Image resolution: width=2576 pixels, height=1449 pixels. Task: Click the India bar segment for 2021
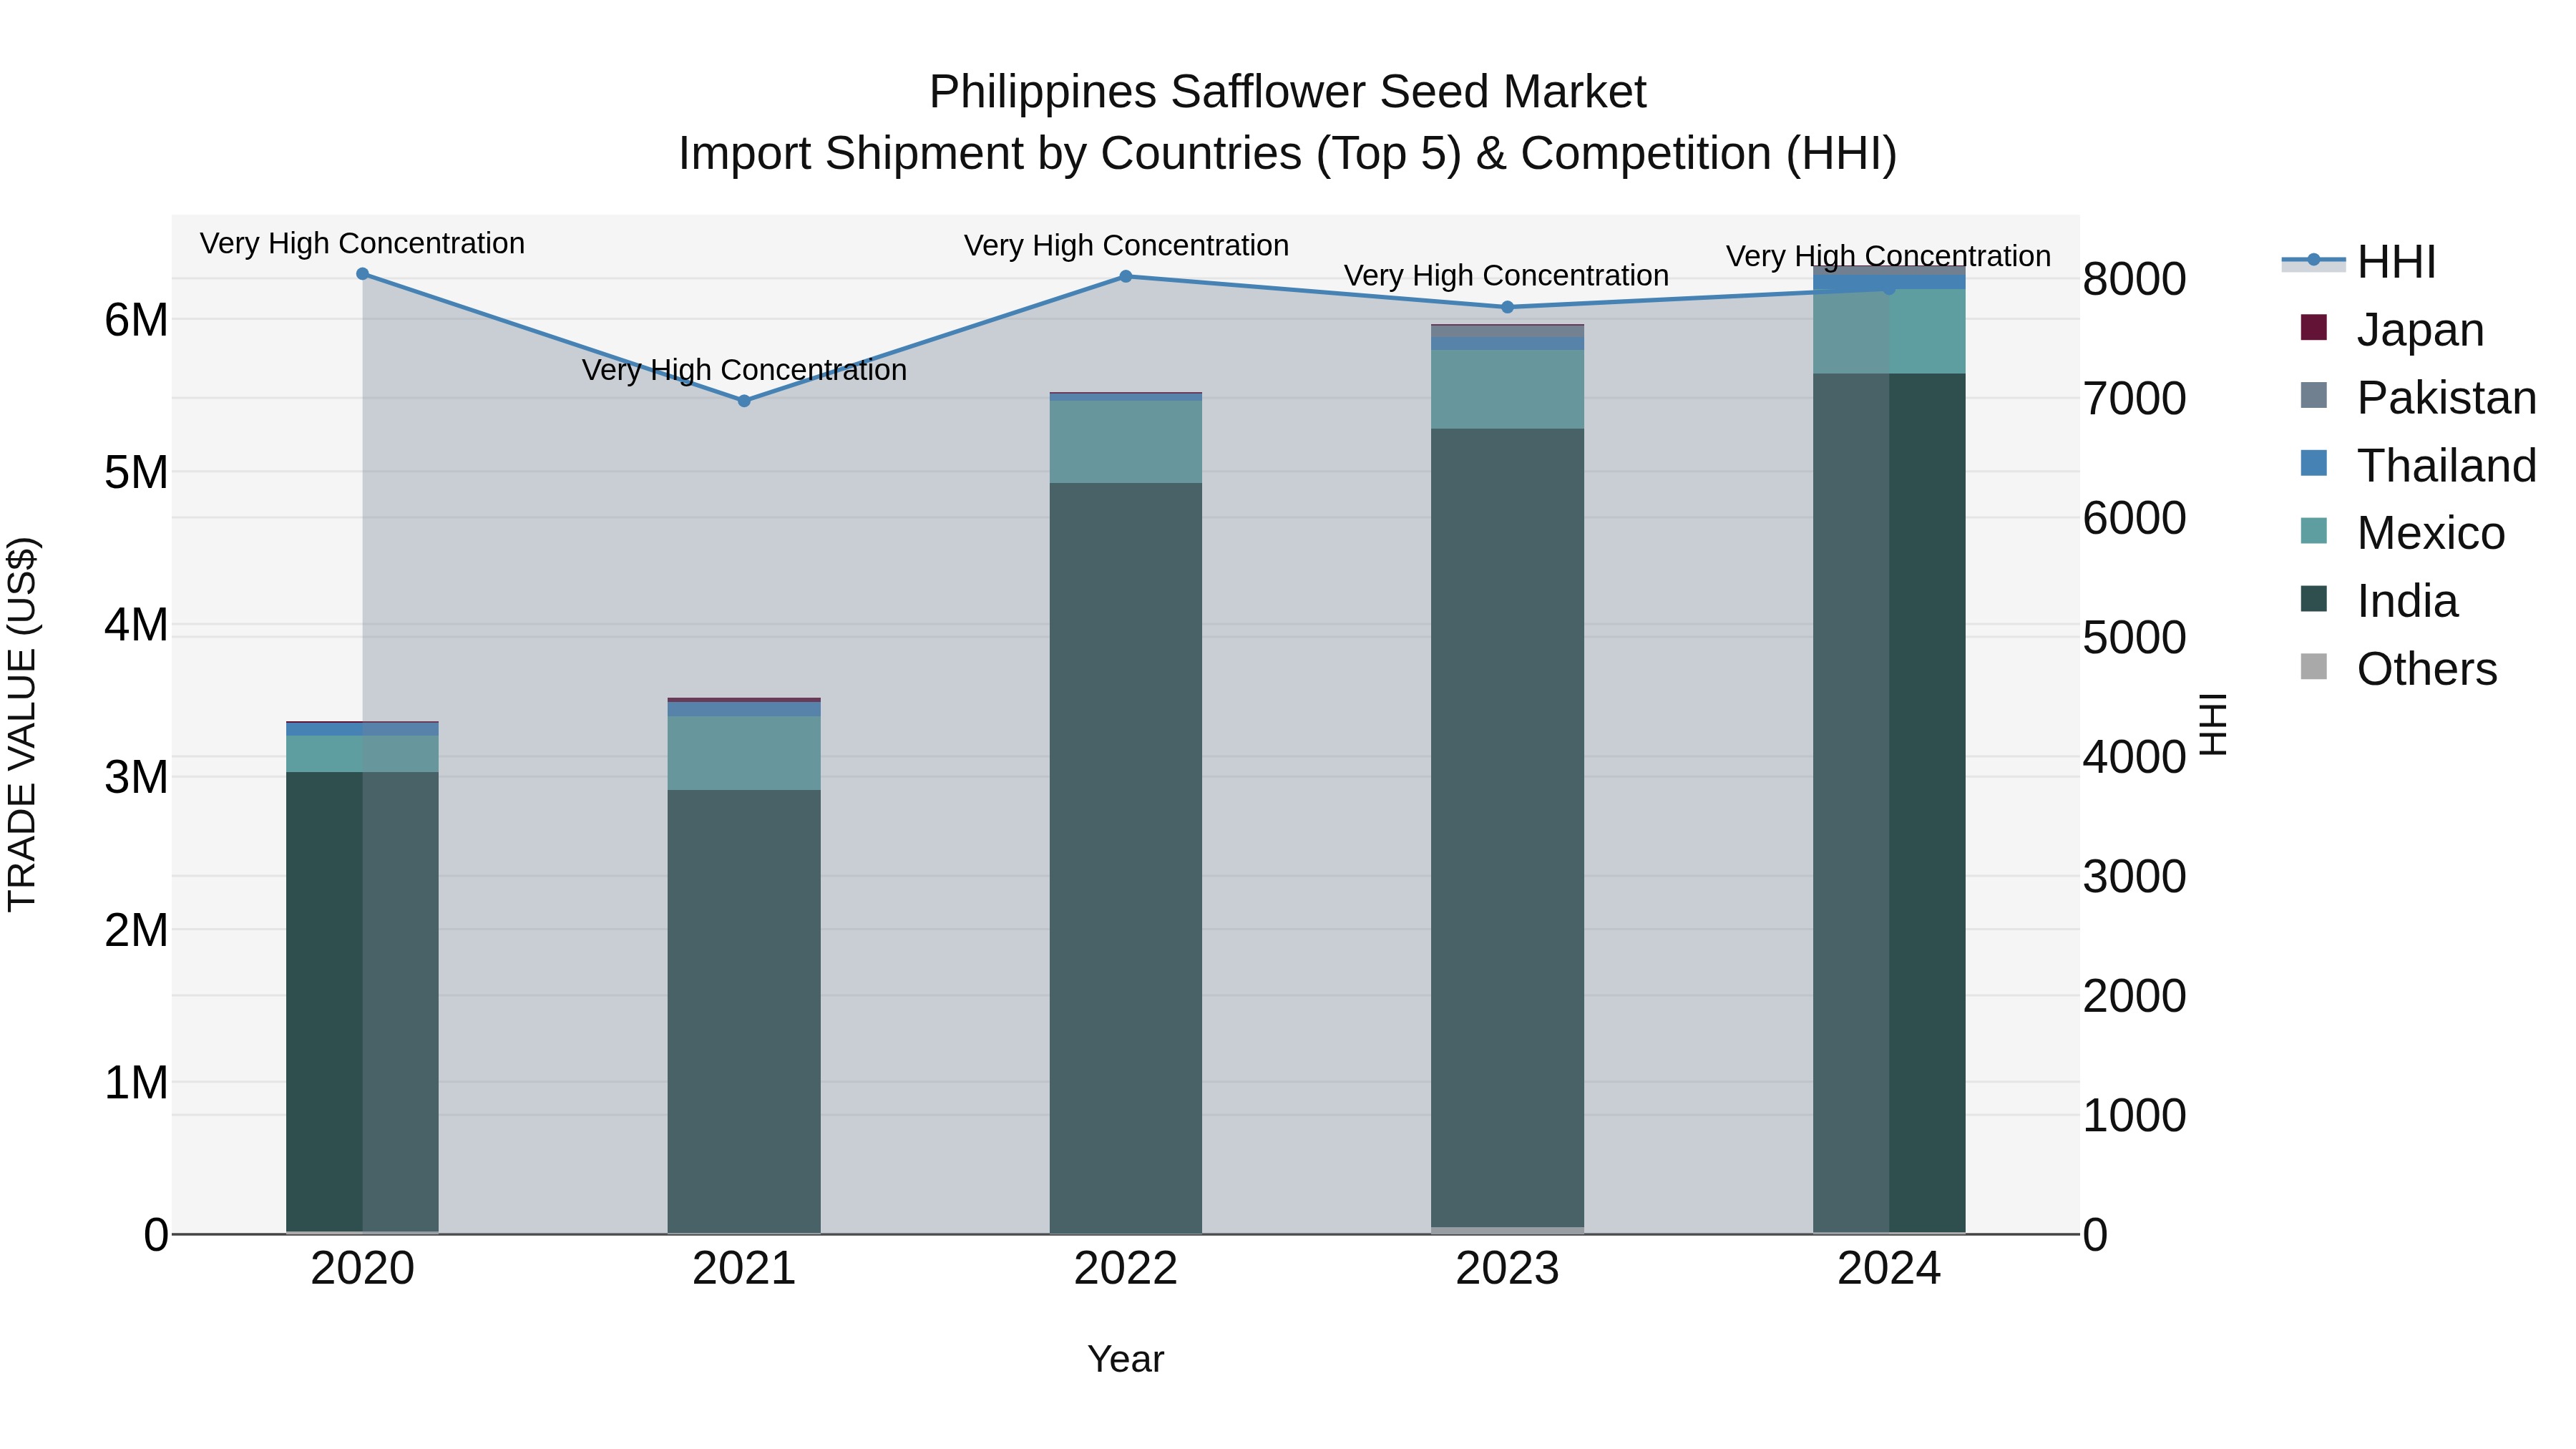click(744, 1011)
